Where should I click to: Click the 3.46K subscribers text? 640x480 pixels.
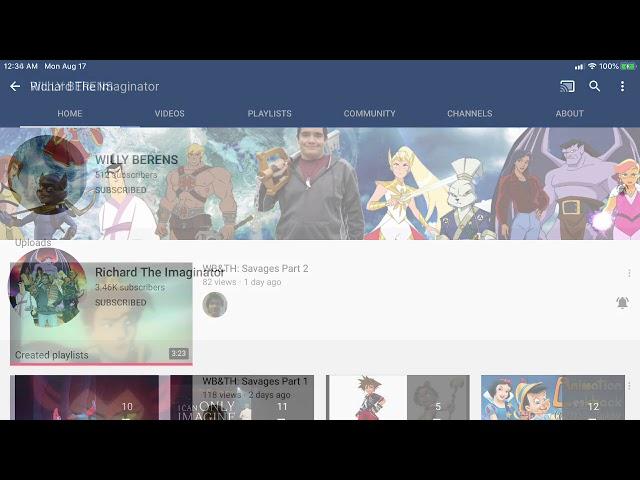point(130,287)
